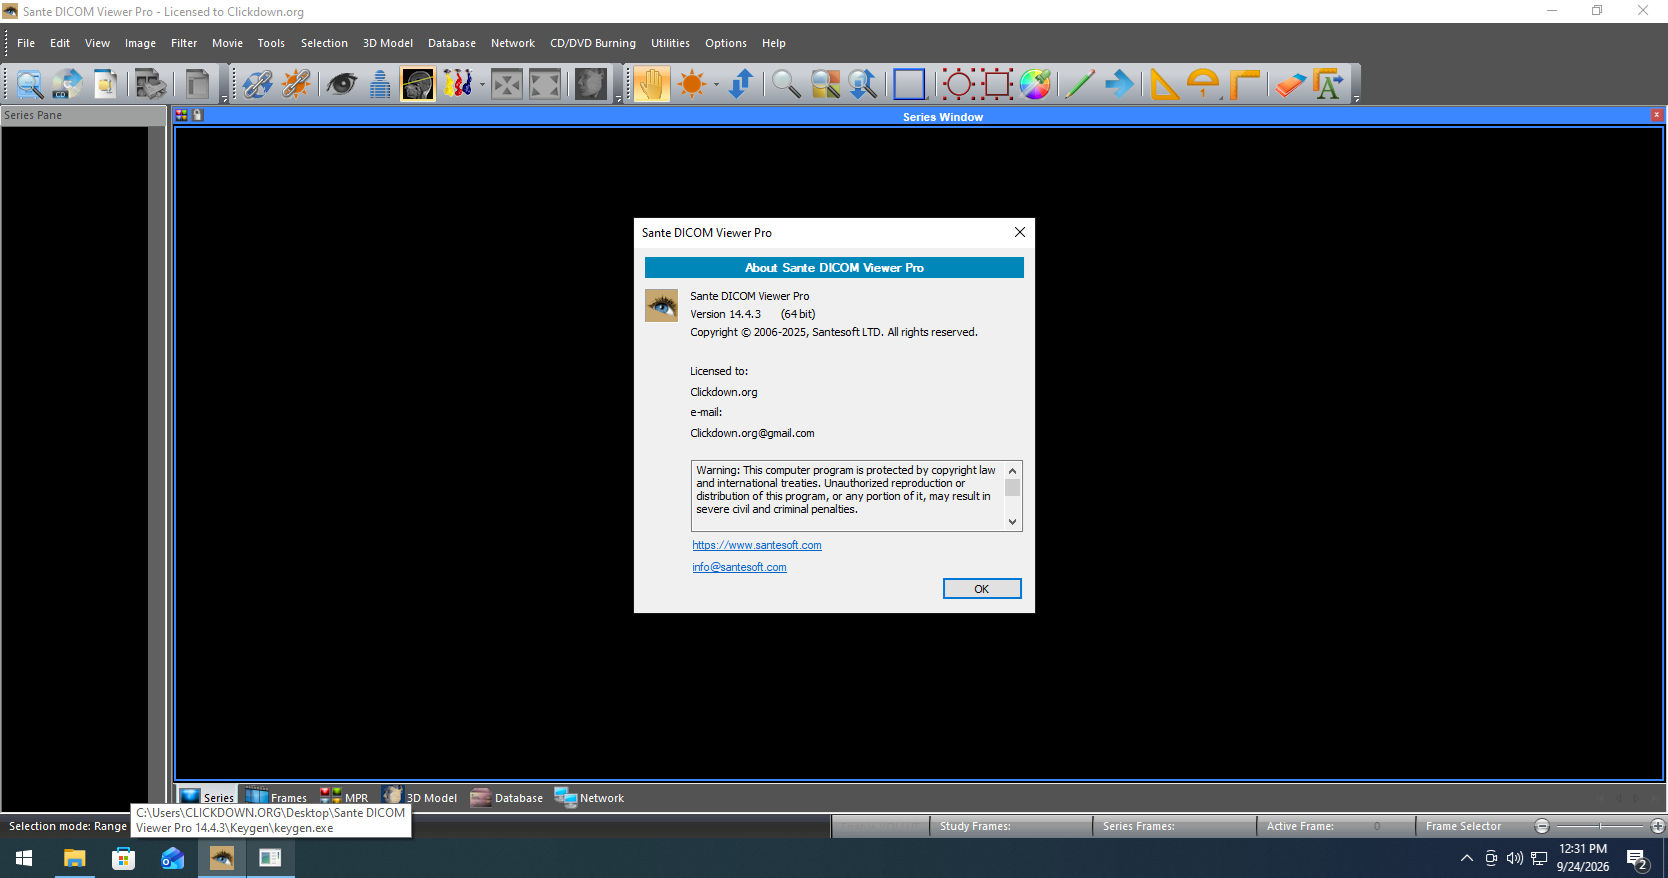This screenshot has width=1668, height=878.
Task: Select the orange triangle angle tool
Action: (x=1164, y=84)
